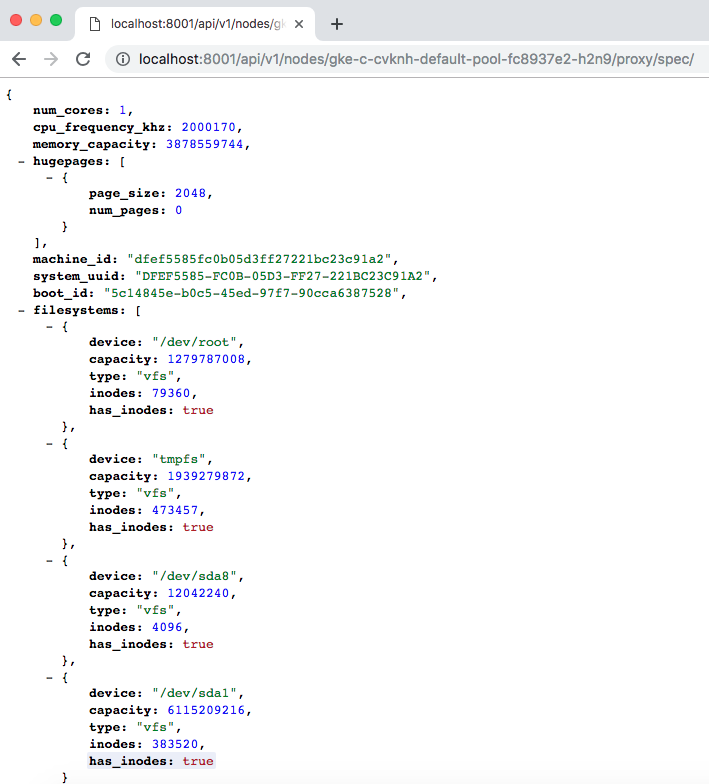
Task: Click inodes value 473457
Action: click(x=175, y=510)
